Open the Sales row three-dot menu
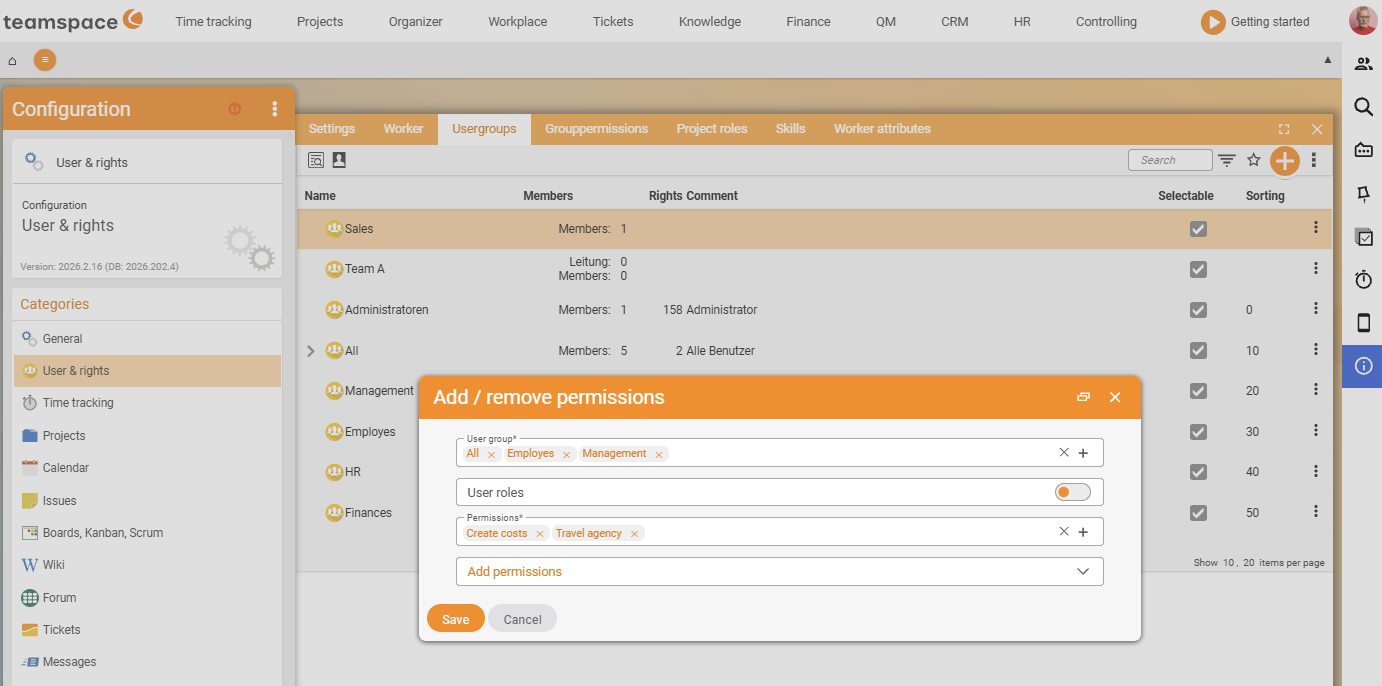The image size is (1382, 686). coord(1316,228)
